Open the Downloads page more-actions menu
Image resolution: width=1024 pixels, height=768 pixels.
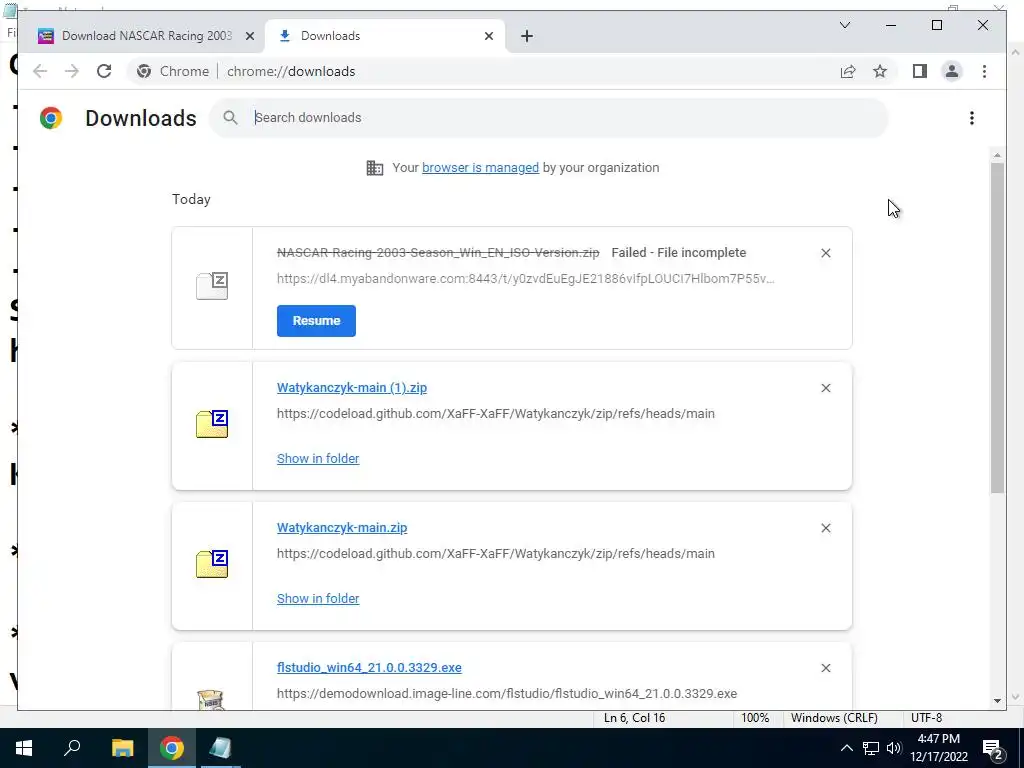972,118
